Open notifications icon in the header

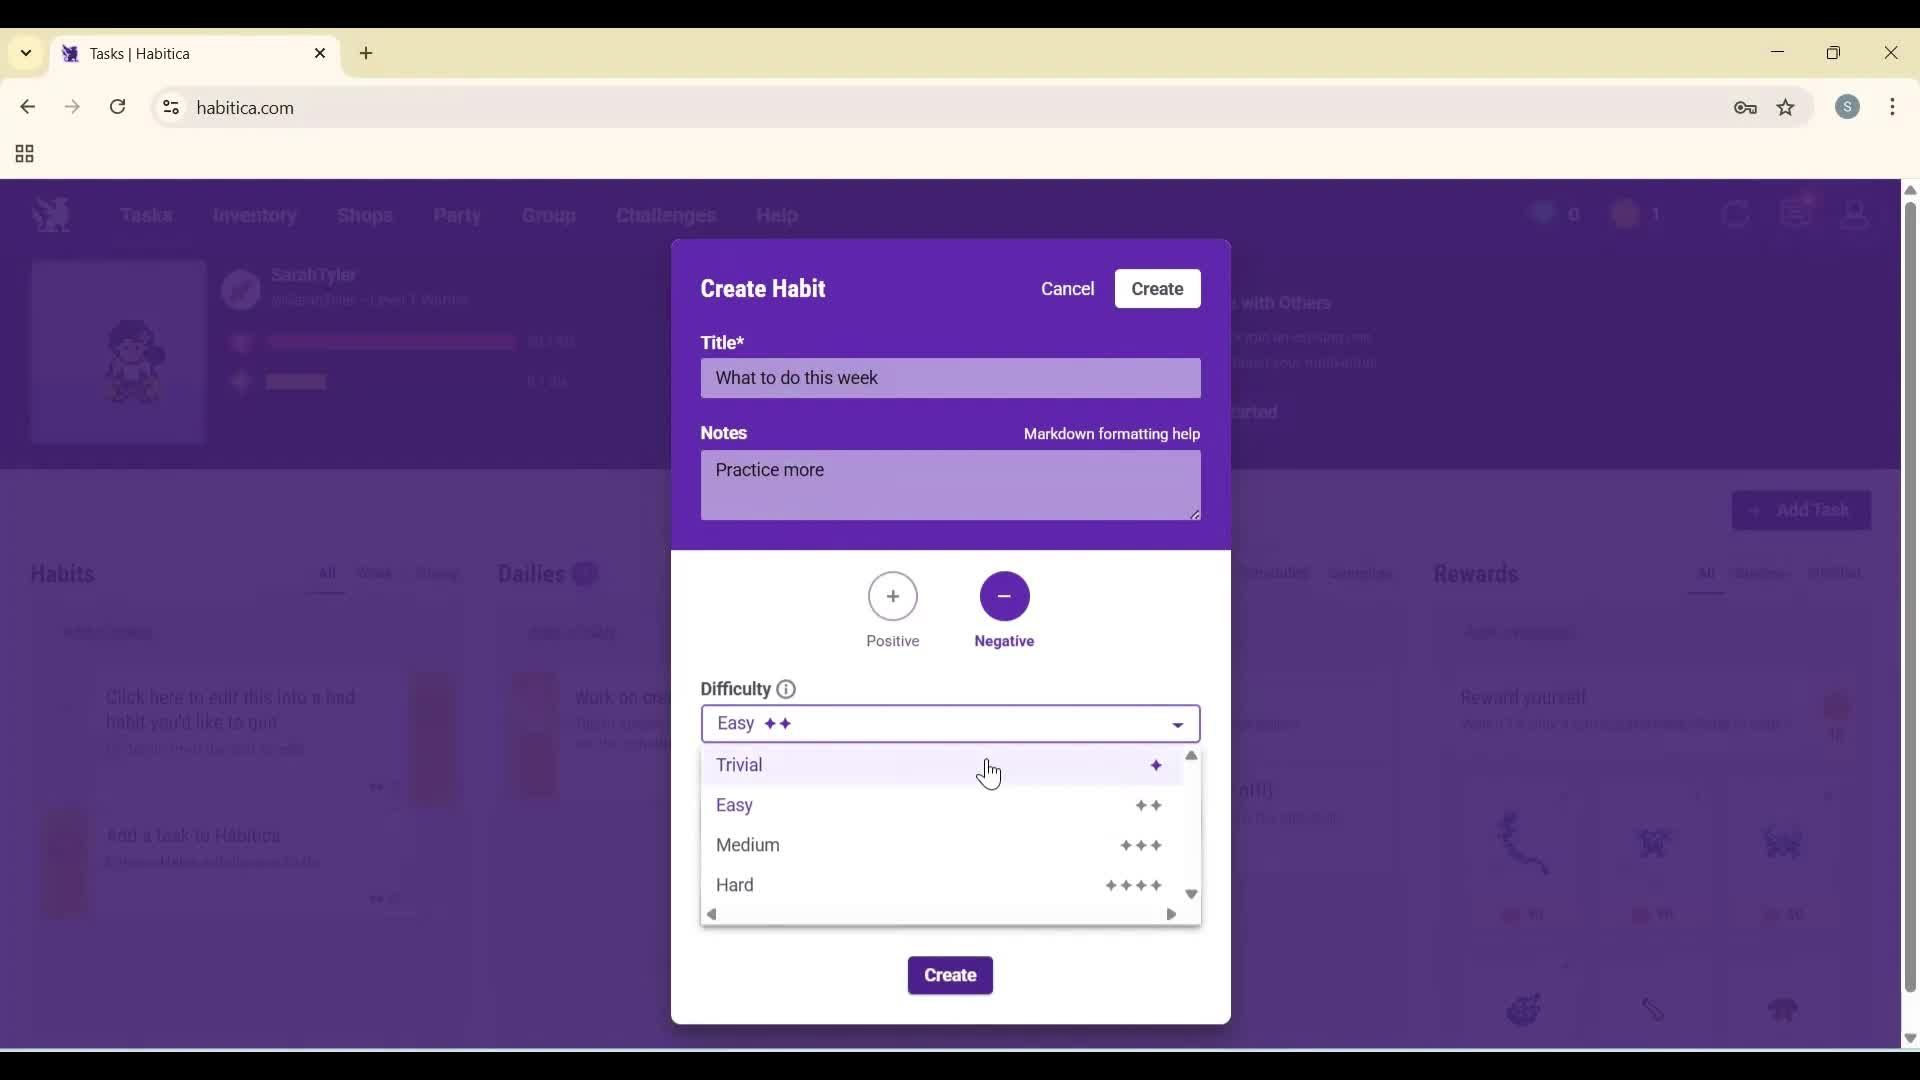1797,213
